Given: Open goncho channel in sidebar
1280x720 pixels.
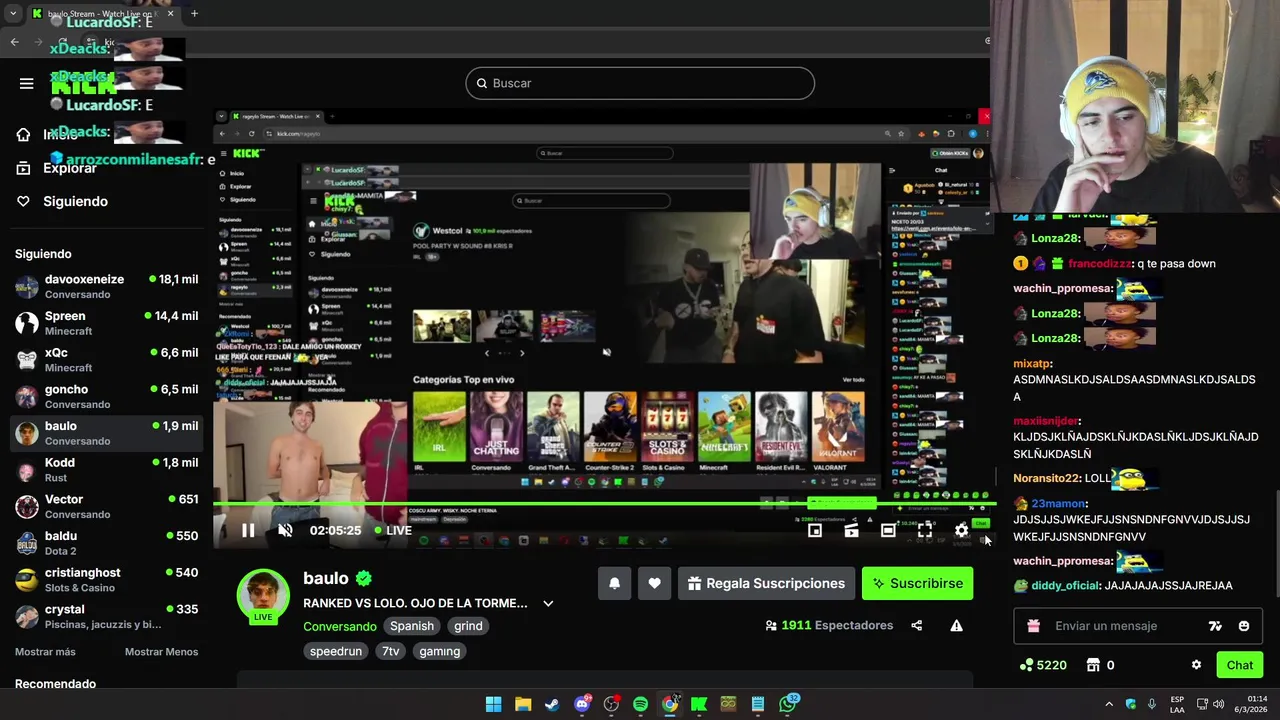Looking at the screenshot, I should click(106, 396).
